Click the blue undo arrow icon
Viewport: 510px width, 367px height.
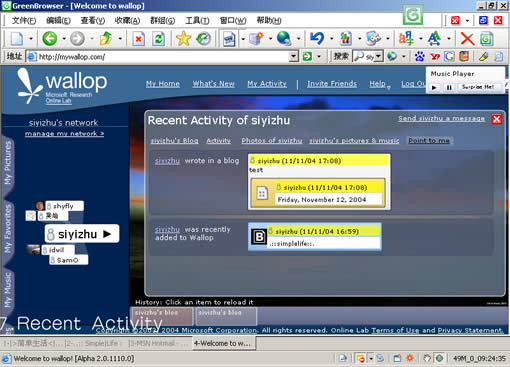(x=317, y=39)
